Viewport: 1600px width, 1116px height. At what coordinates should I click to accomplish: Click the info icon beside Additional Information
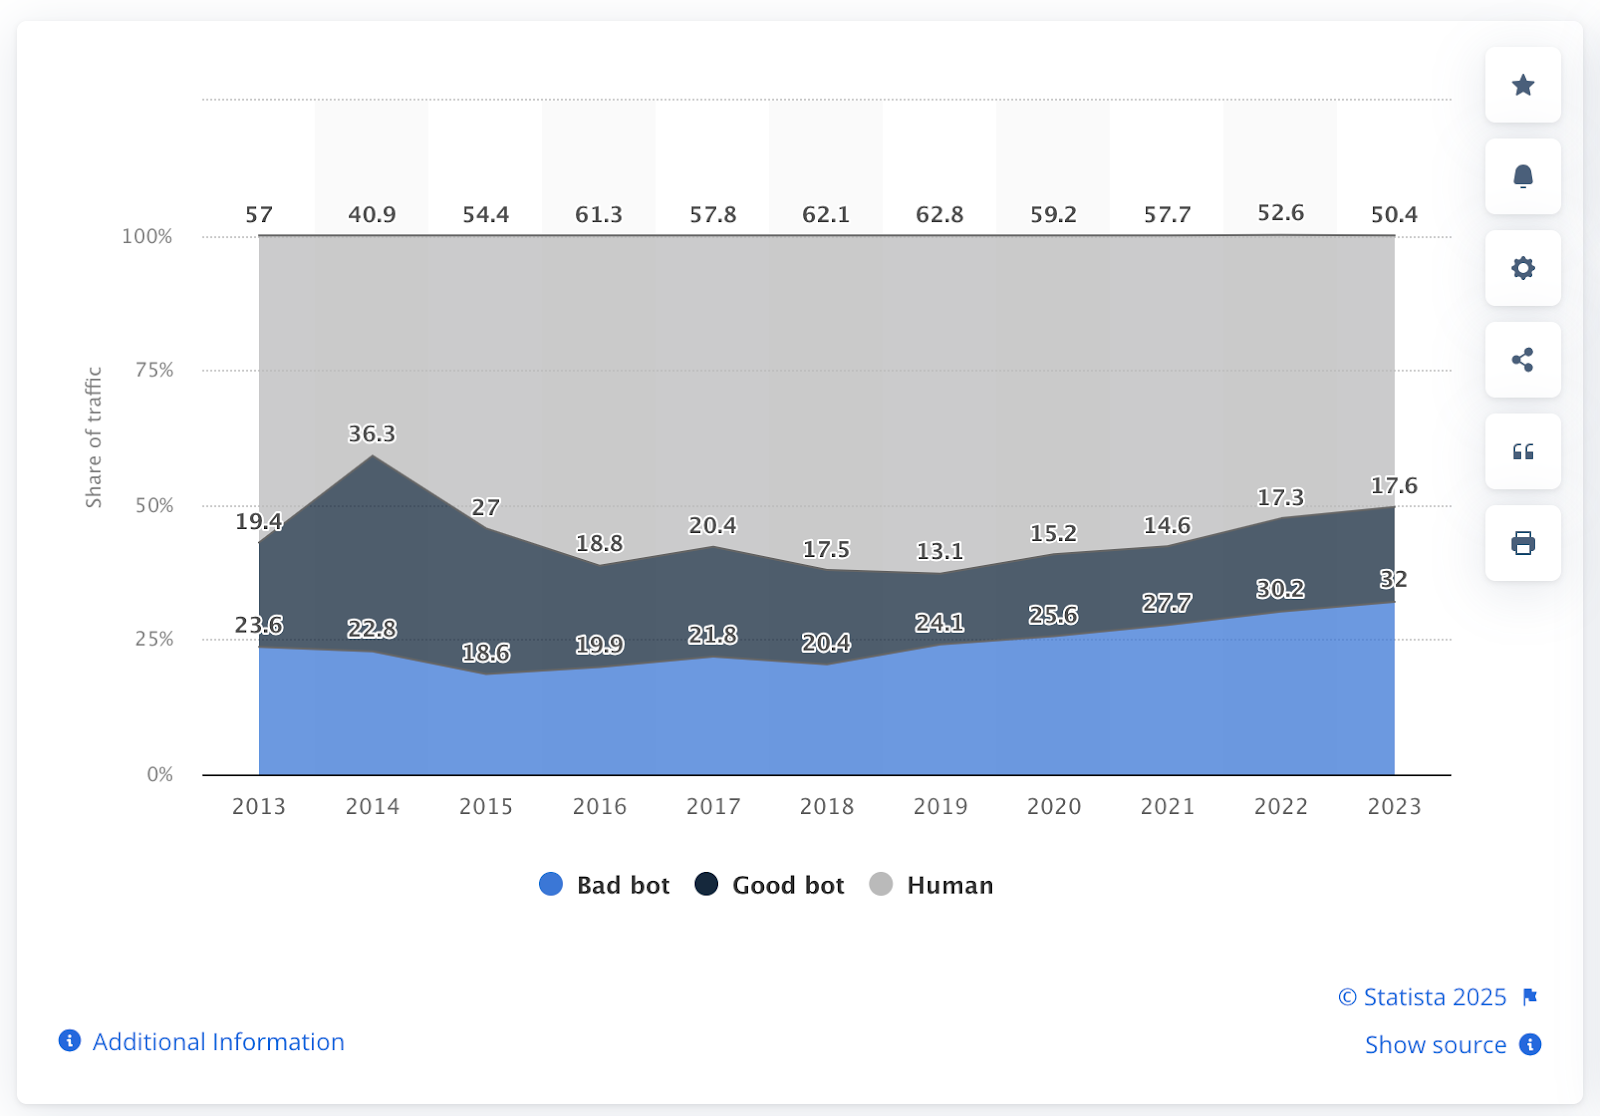(68, 1041)
